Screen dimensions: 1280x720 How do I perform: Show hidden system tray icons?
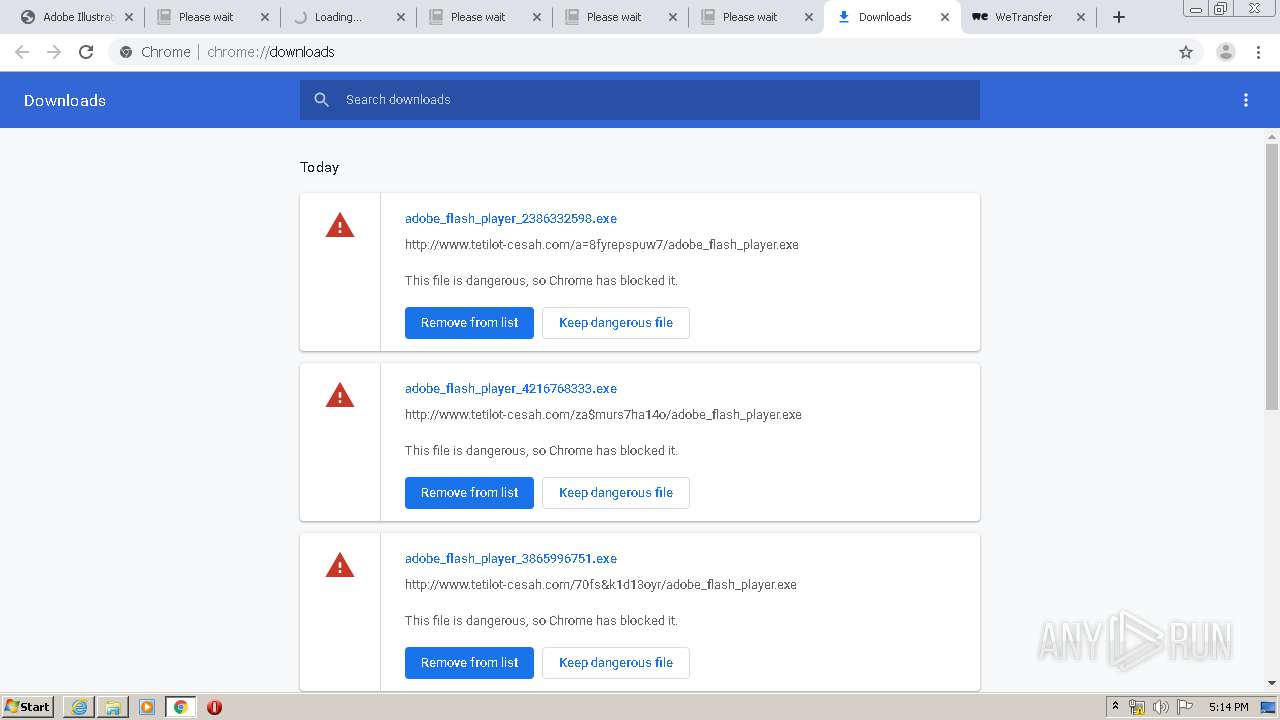pos(1115,707)
